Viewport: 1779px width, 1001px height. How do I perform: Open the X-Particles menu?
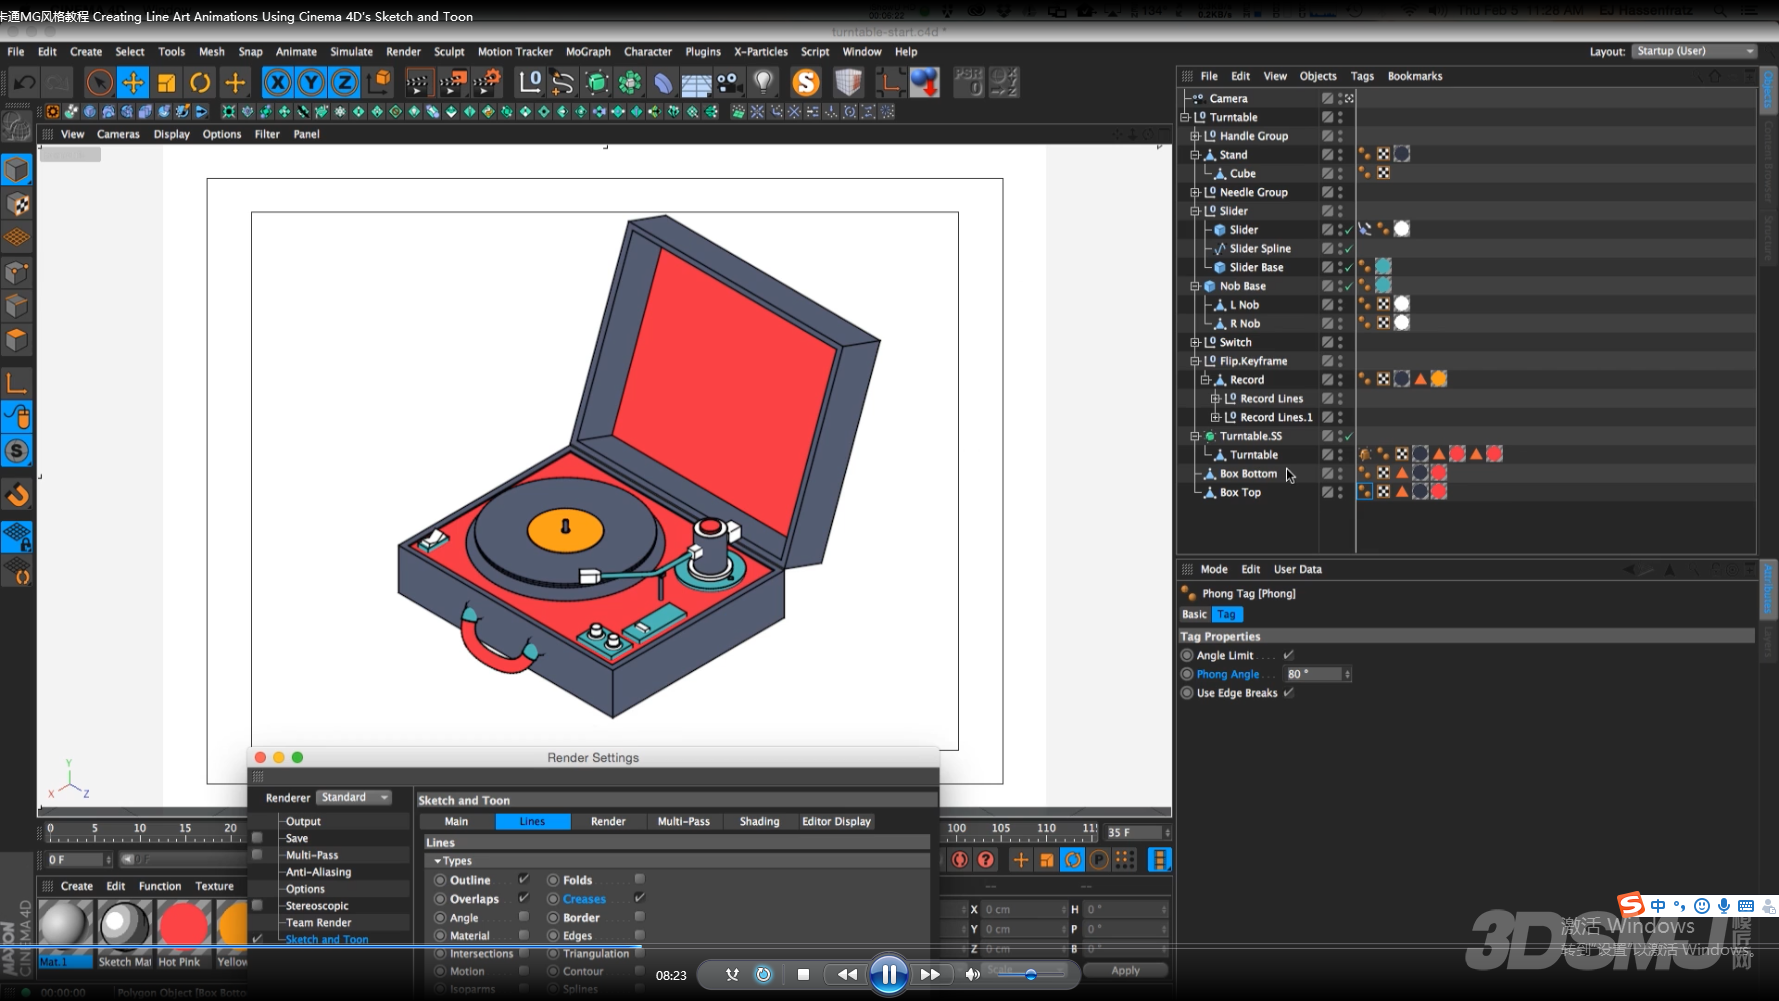point(760,52)
